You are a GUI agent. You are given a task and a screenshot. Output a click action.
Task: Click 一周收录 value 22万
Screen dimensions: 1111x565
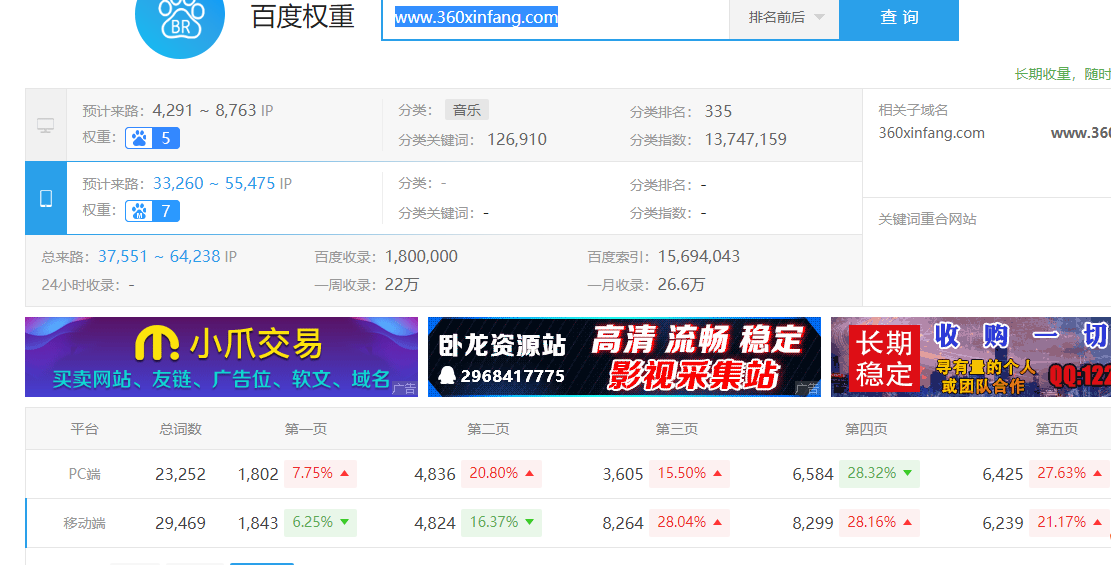402,285
